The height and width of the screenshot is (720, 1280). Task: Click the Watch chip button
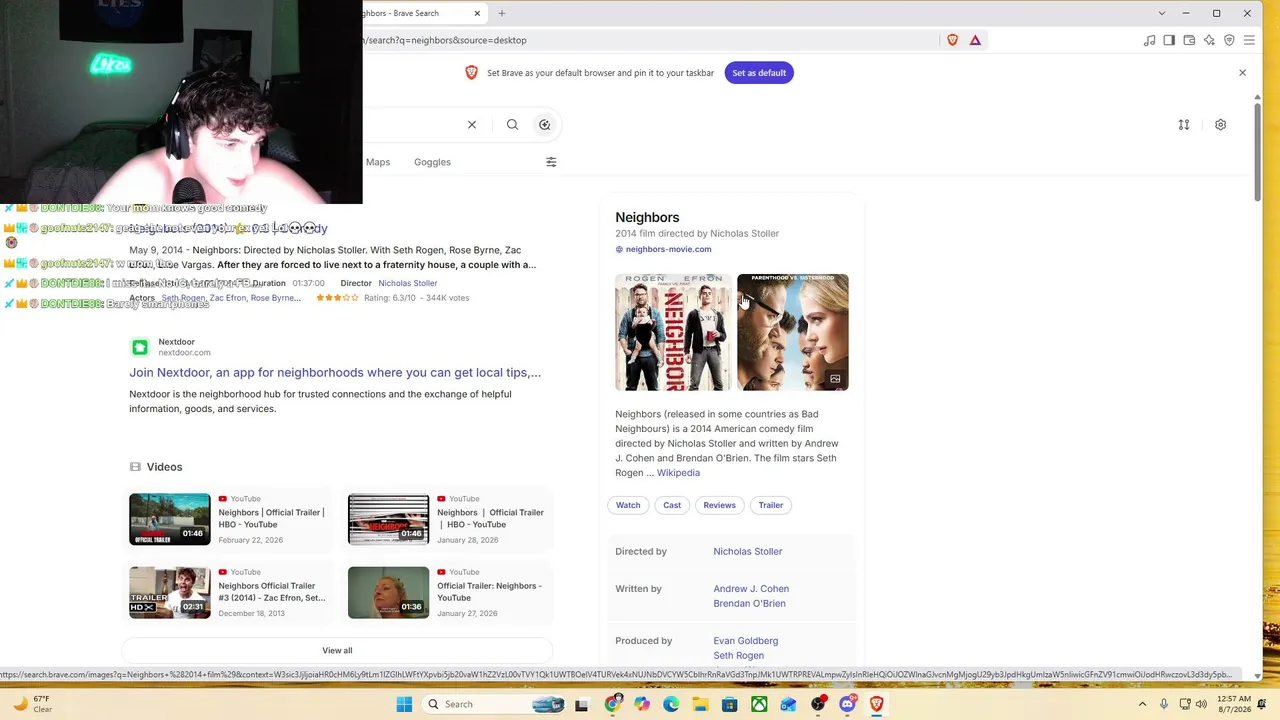(x=628, y=505)
